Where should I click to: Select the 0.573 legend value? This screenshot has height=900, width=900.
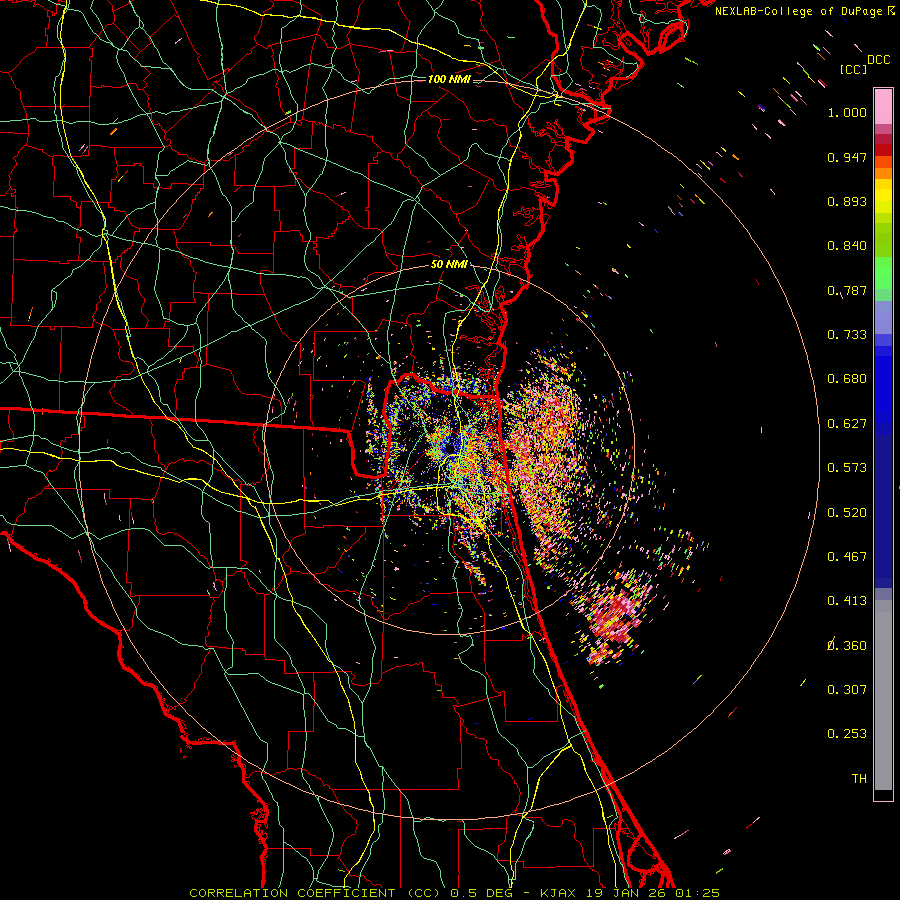pos(847,468)
